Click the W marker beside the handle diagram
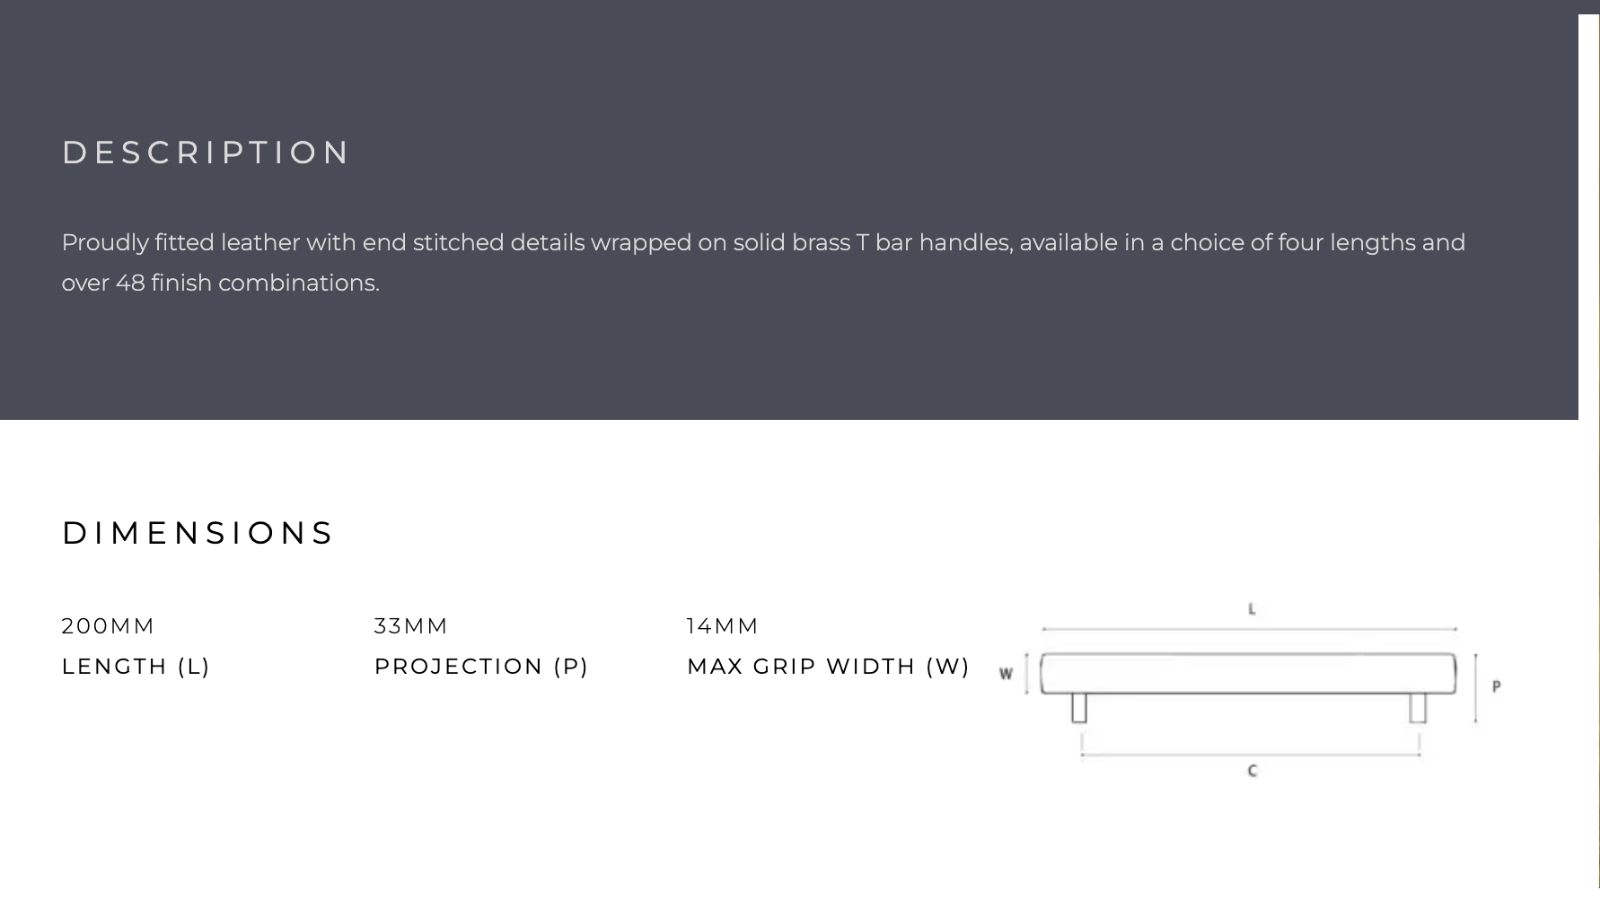Viewport: 1600px width, 899px height. click(1006, 674)
